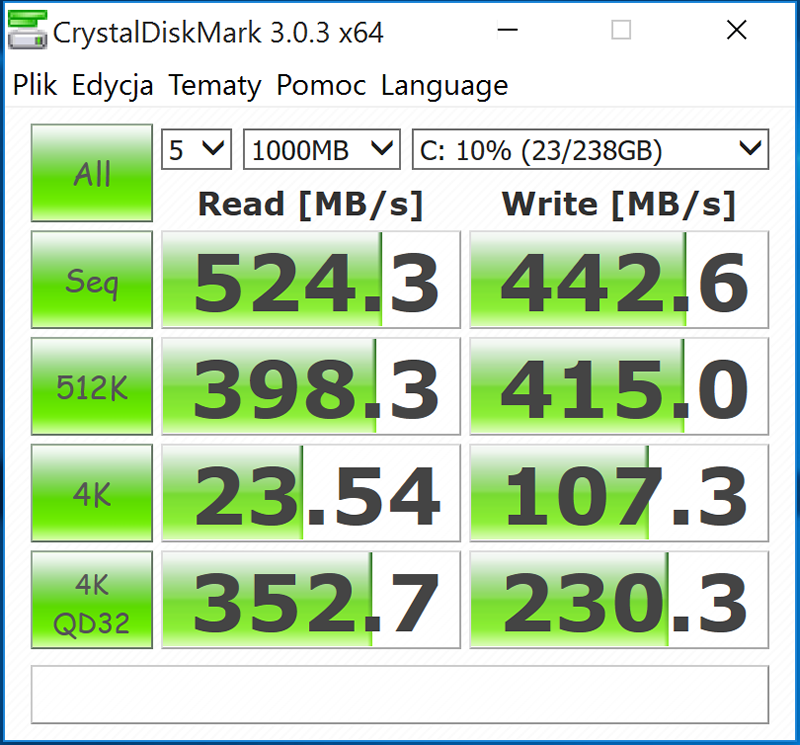Screen dimensions: 800x745
Task: Open the Language menu
Action: (444, 85)
